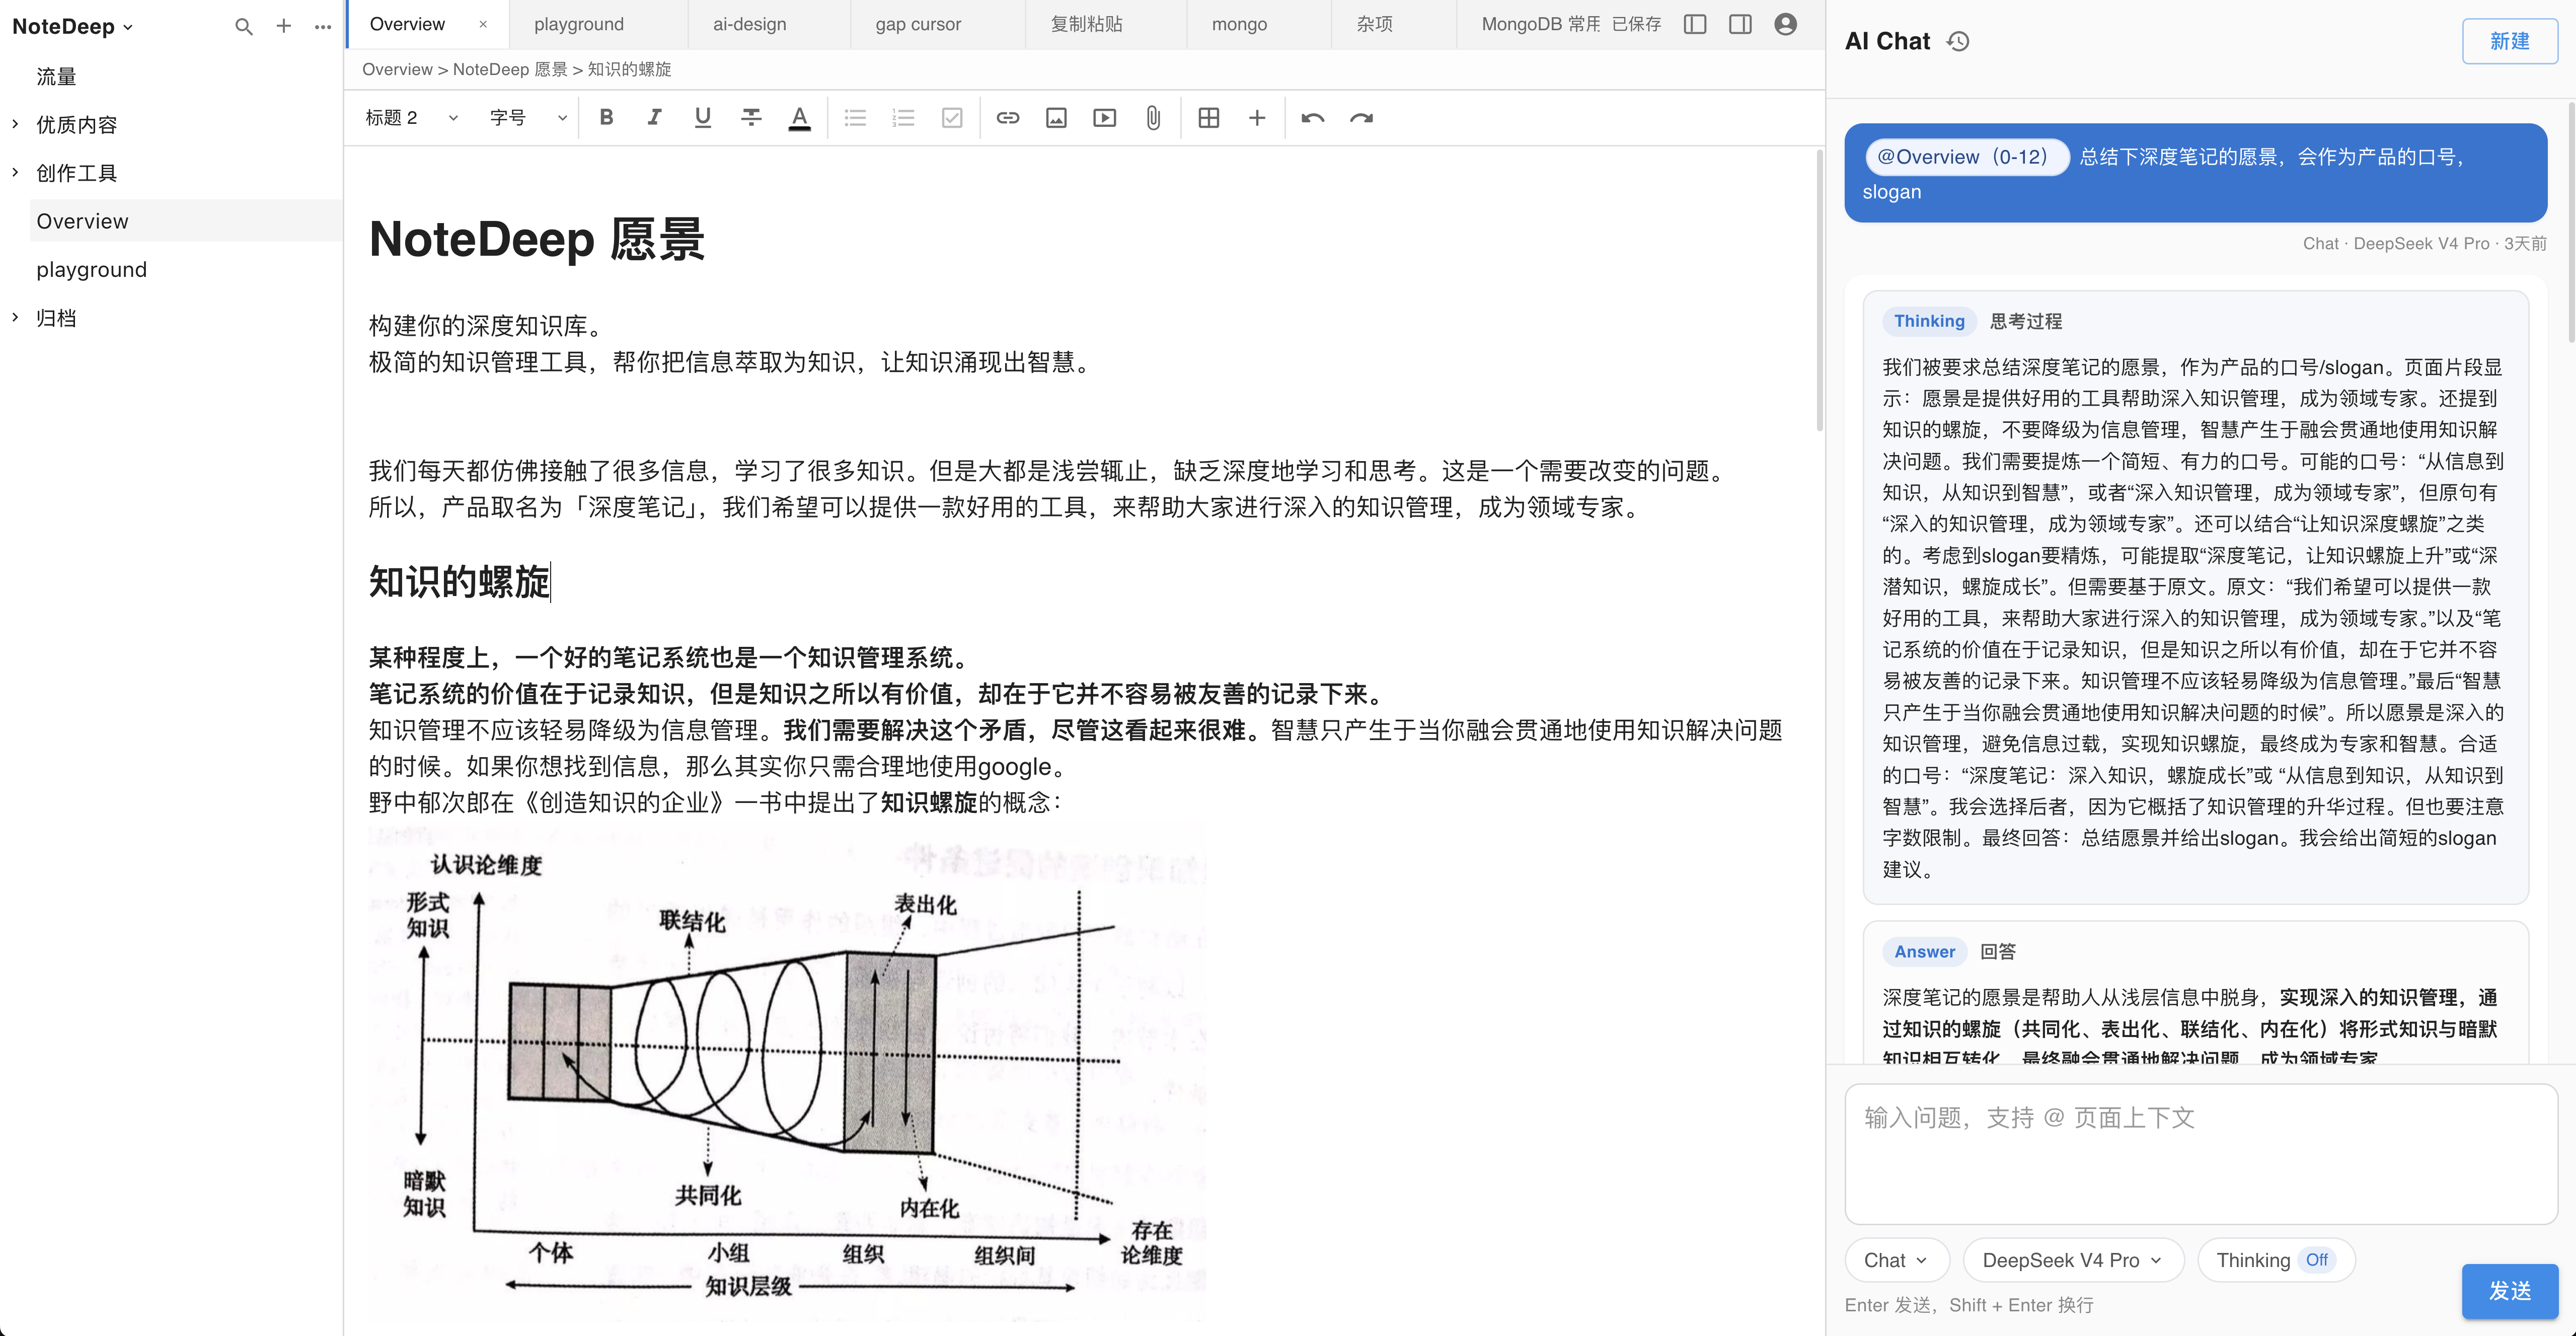
Task: Click the editor vertical scrollbar
Action: [x=1819, y=290]
